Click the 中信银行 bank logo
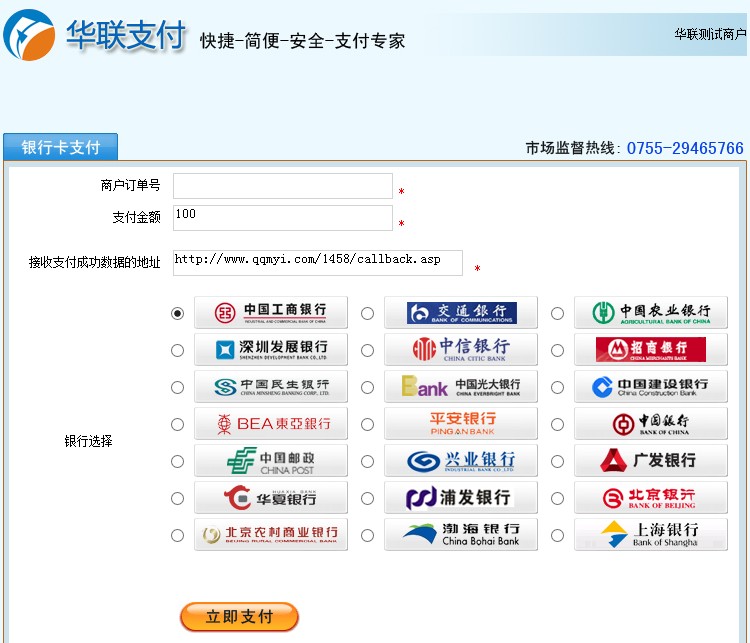The width and height of the screenshot is (750, 643). click(461, 350)
